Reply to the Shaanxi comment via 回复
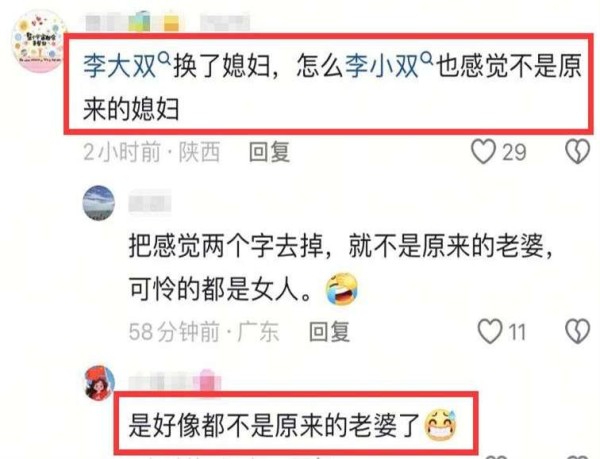The image size is (600, 459). pos(269,152)
